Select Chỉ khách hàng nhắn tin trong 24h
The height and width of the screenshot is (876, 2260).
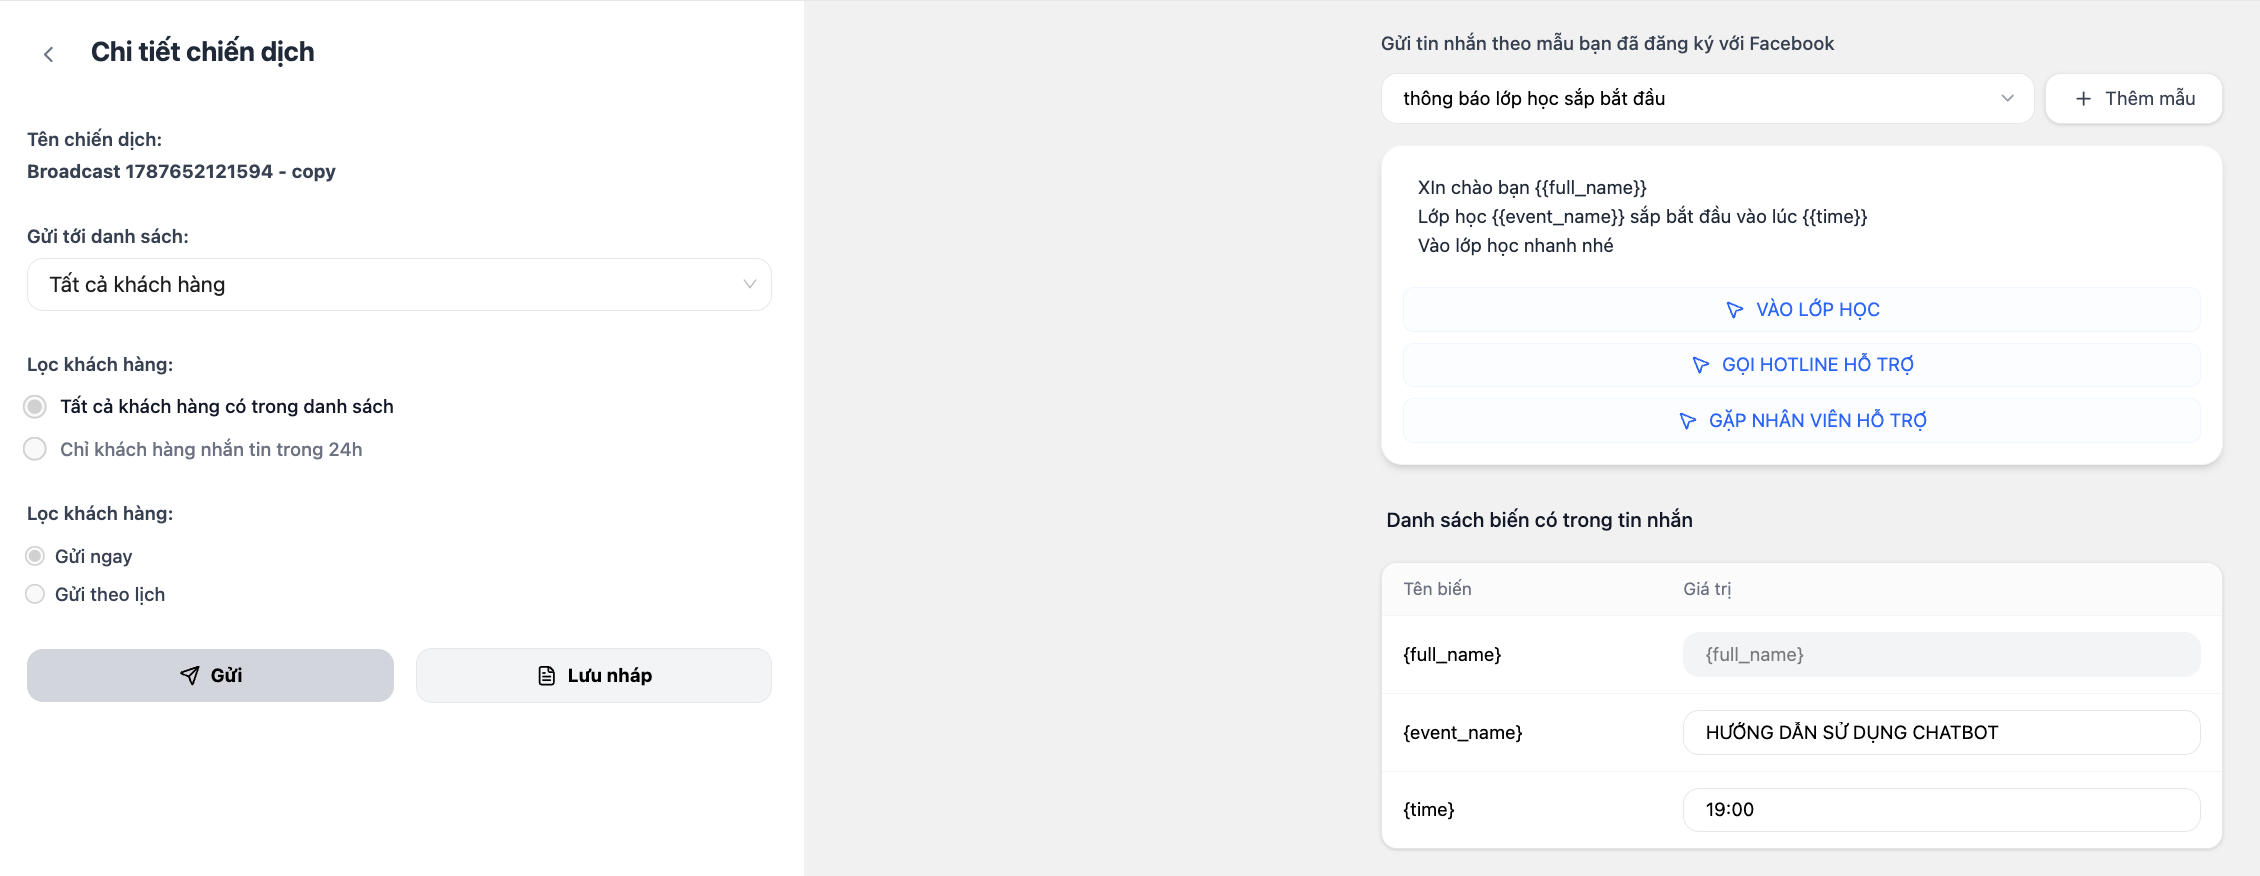pyautogui.click(x=35, y=449)
